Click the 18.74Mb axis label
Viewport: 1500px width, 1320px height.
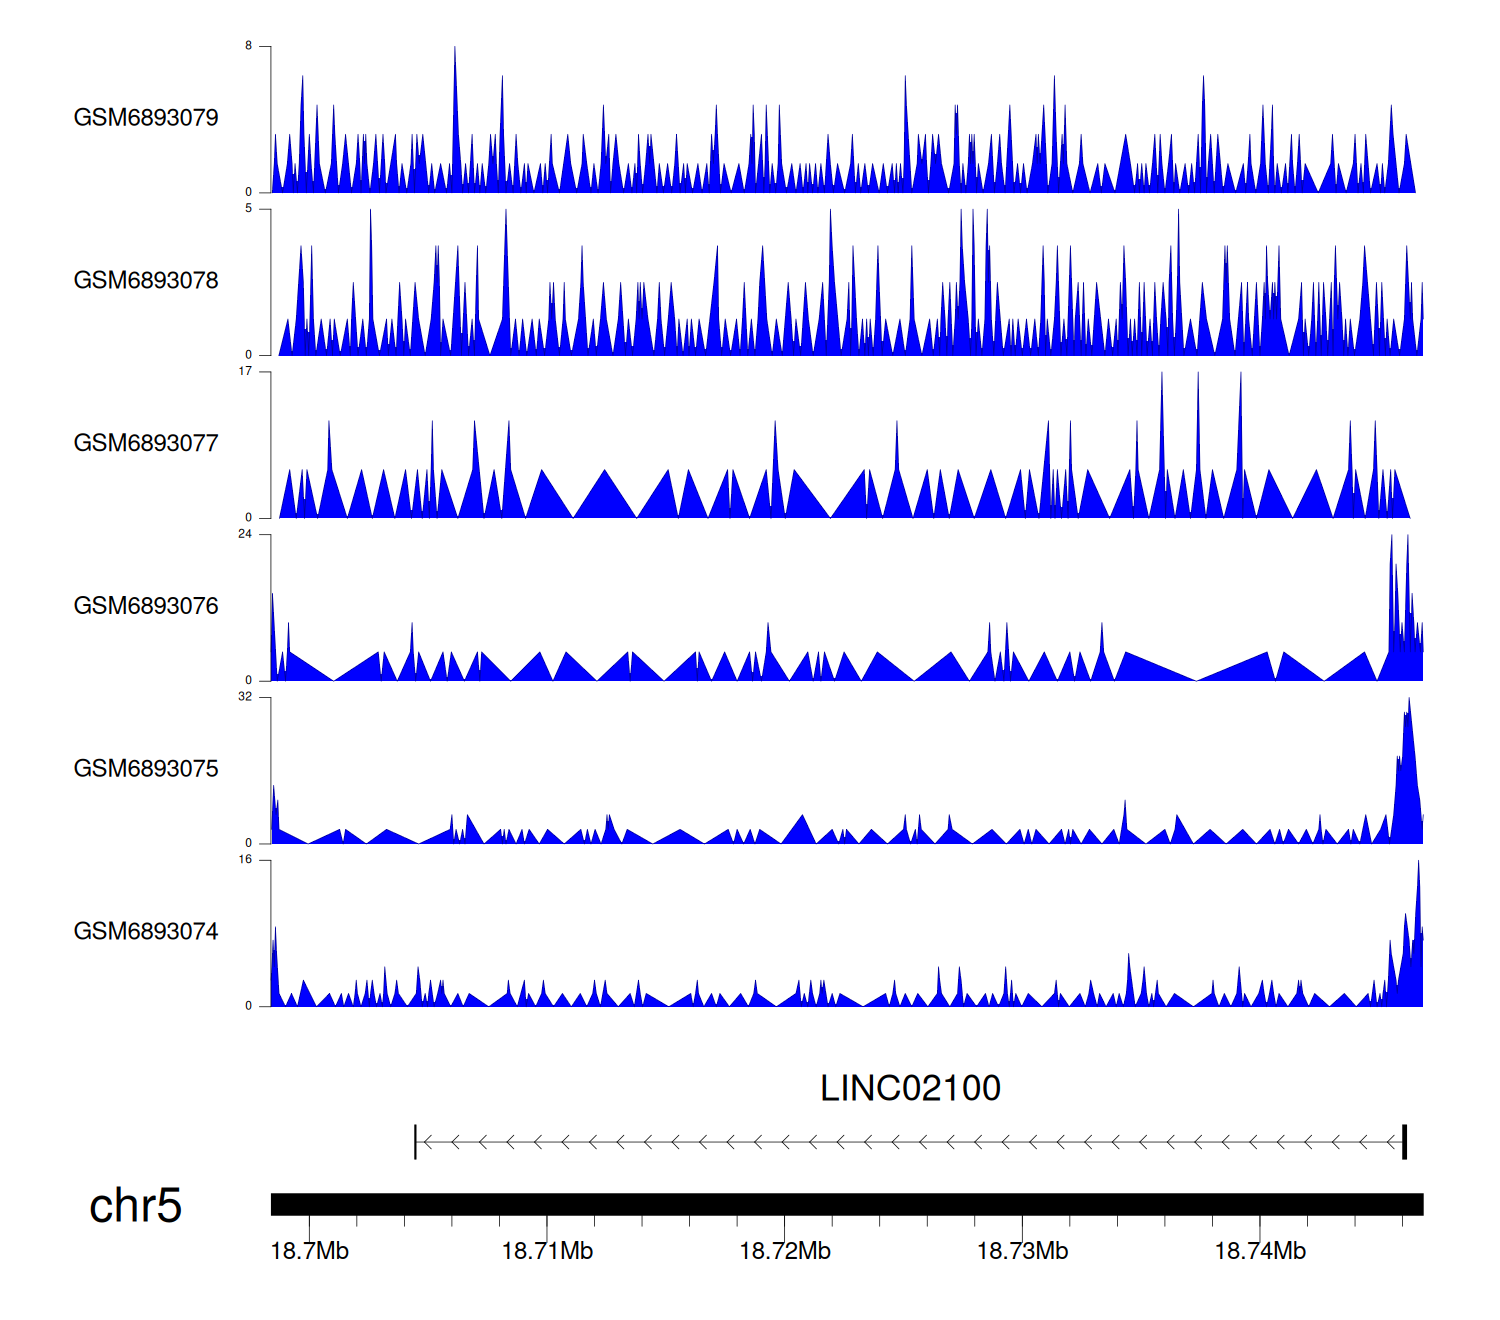(x=1260, y=1251)
